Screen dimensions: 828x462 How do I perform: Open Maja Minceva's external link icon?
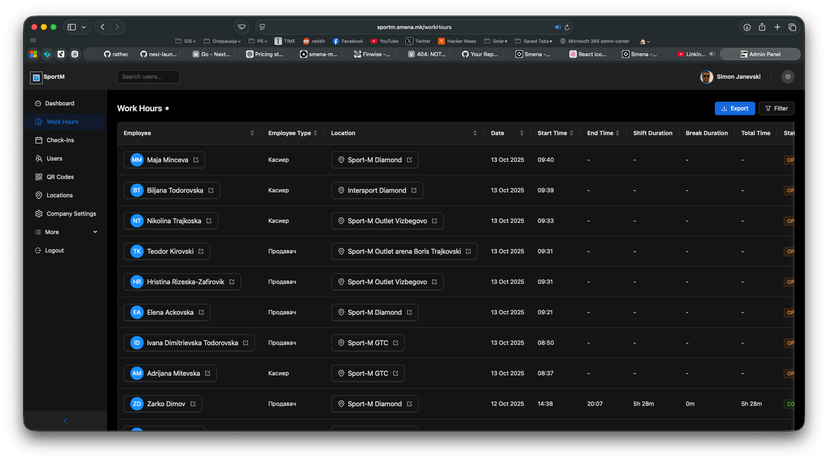(x=196, y=159)
